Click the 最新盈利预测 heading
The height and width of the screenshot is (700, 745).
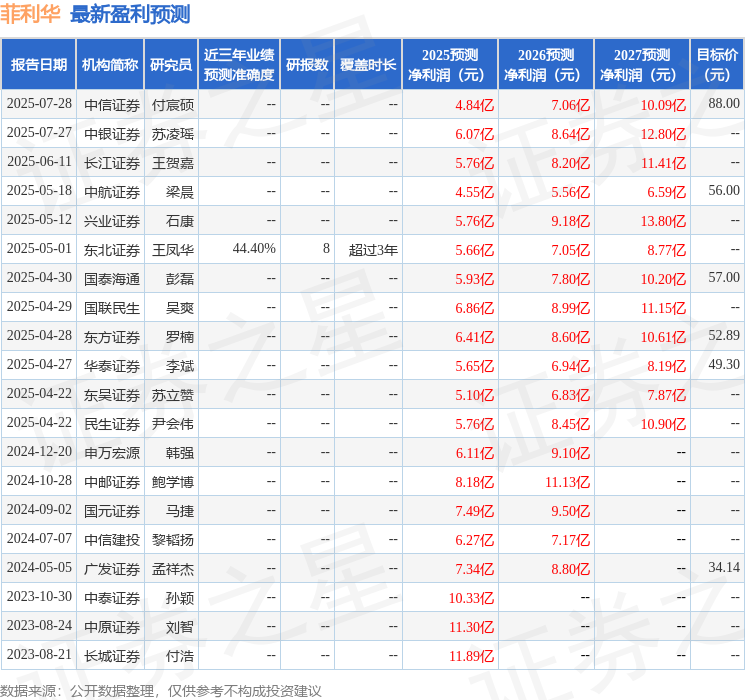pos(130,14)
